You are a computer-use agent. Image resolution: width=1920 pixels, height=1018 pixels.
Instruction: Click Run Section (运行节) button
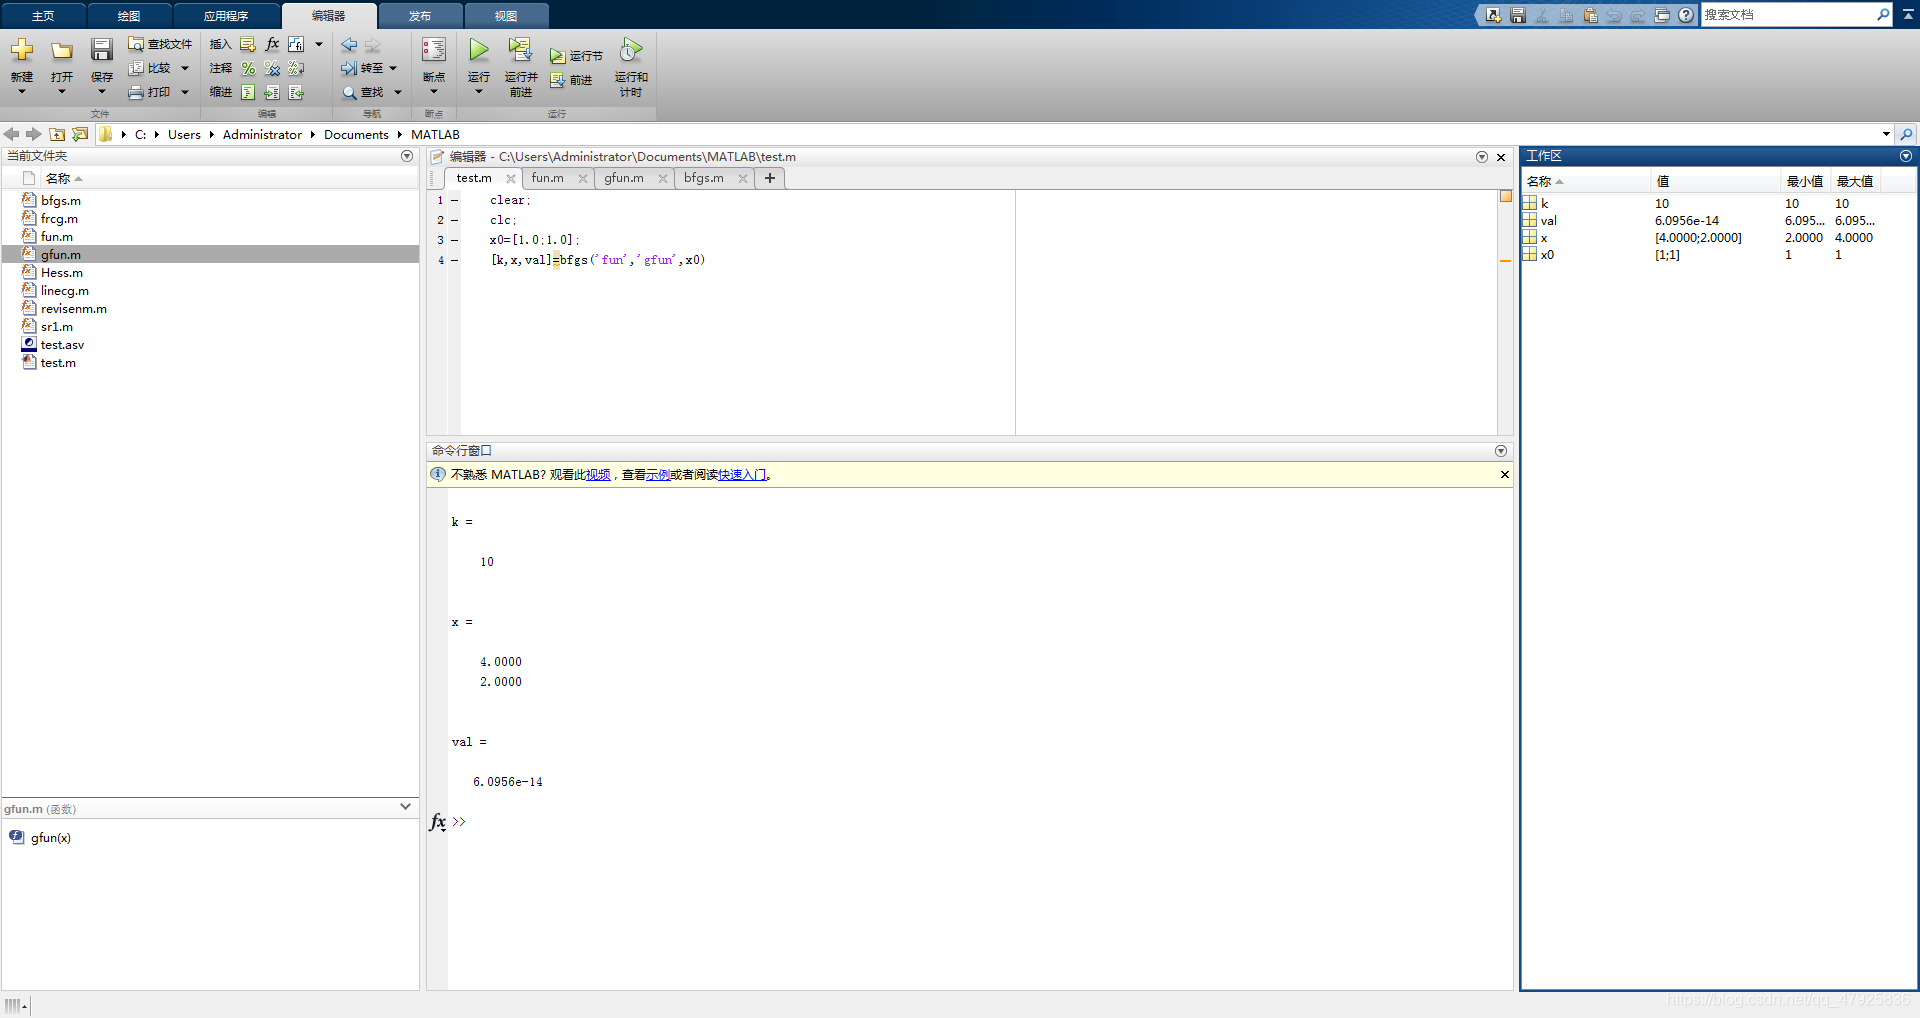(x=577, y=56)
